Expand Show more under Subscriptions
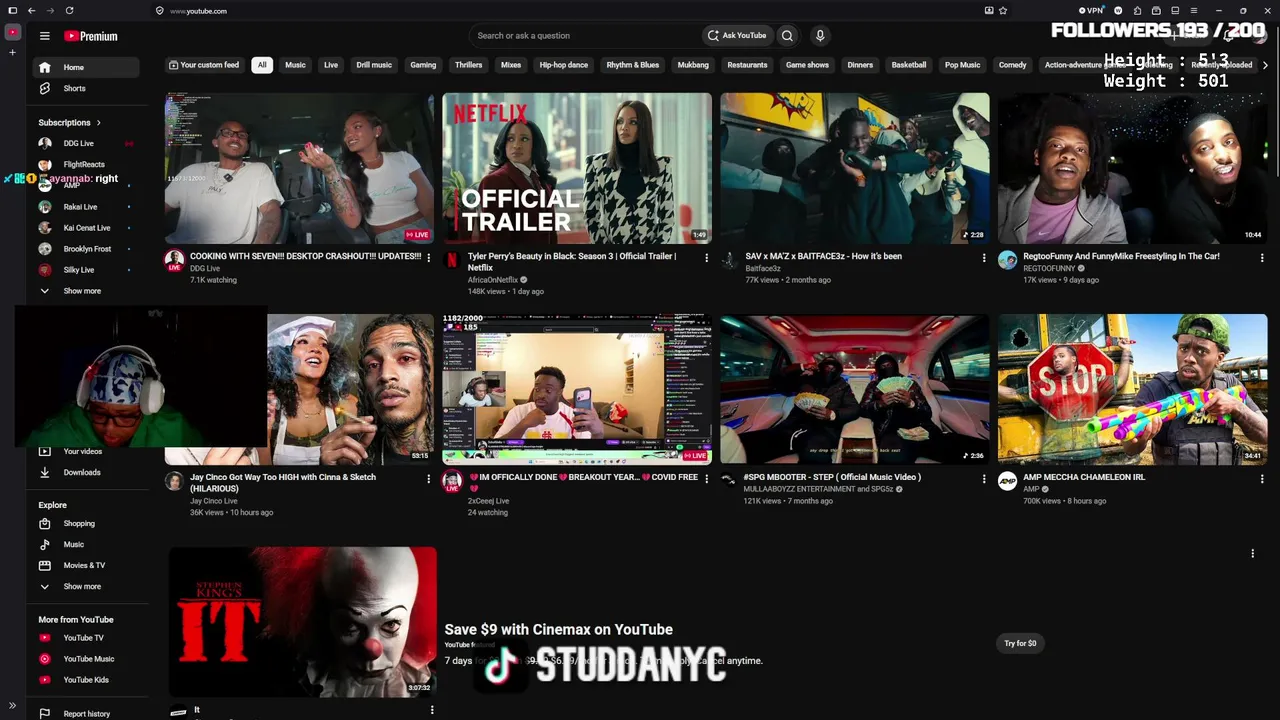 [84, 291]
